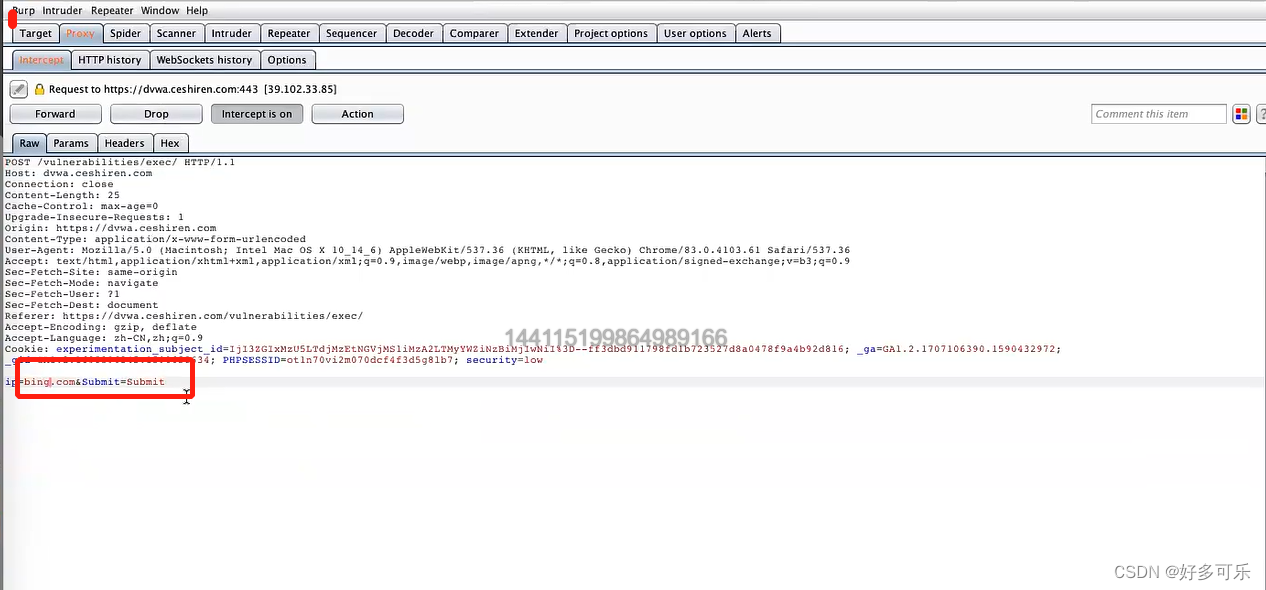
Task: Open the Scanner tab
Action: coord(176,33)
